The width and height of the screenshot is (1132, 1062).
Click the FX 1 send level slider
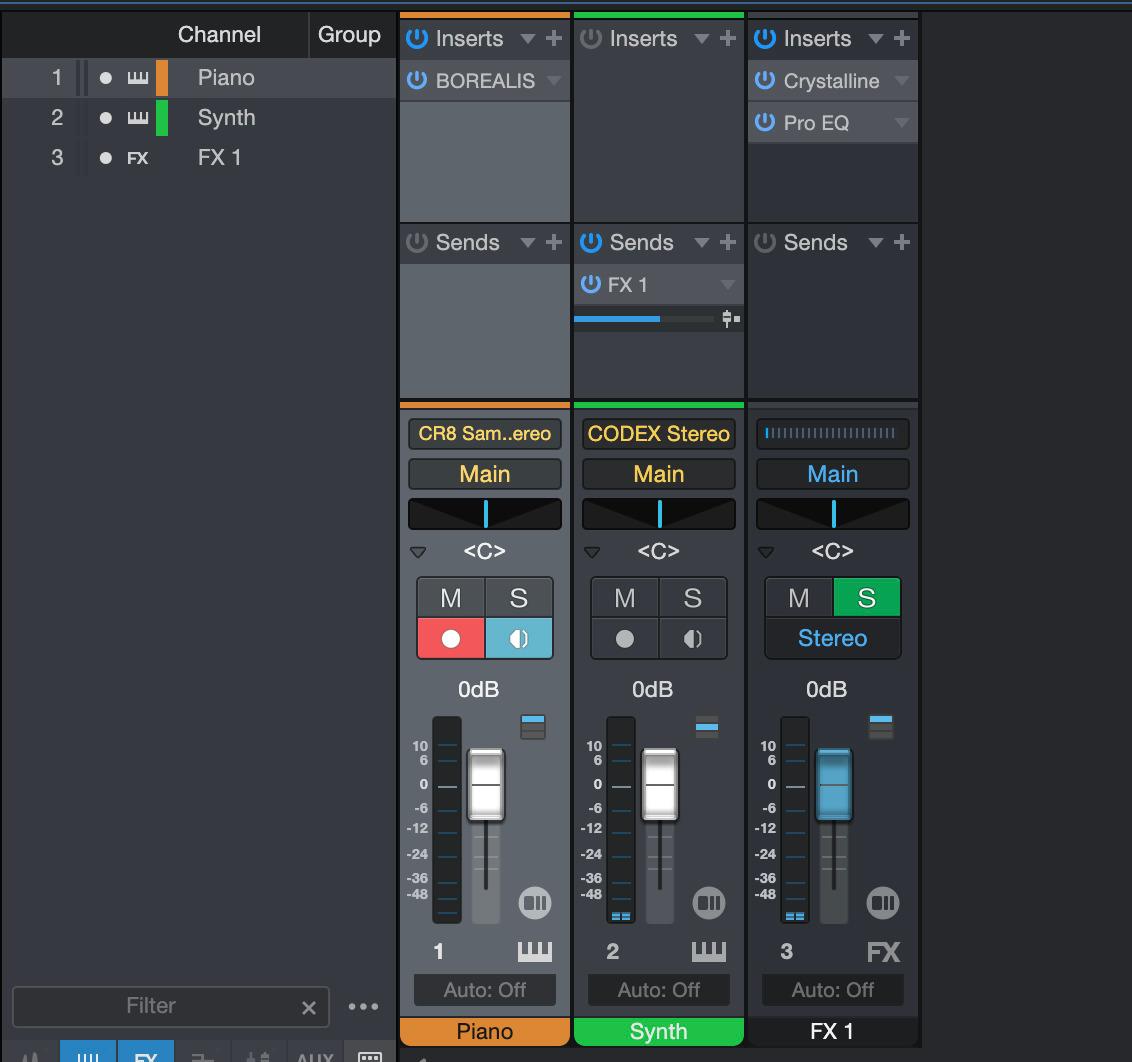coord(644,318)
